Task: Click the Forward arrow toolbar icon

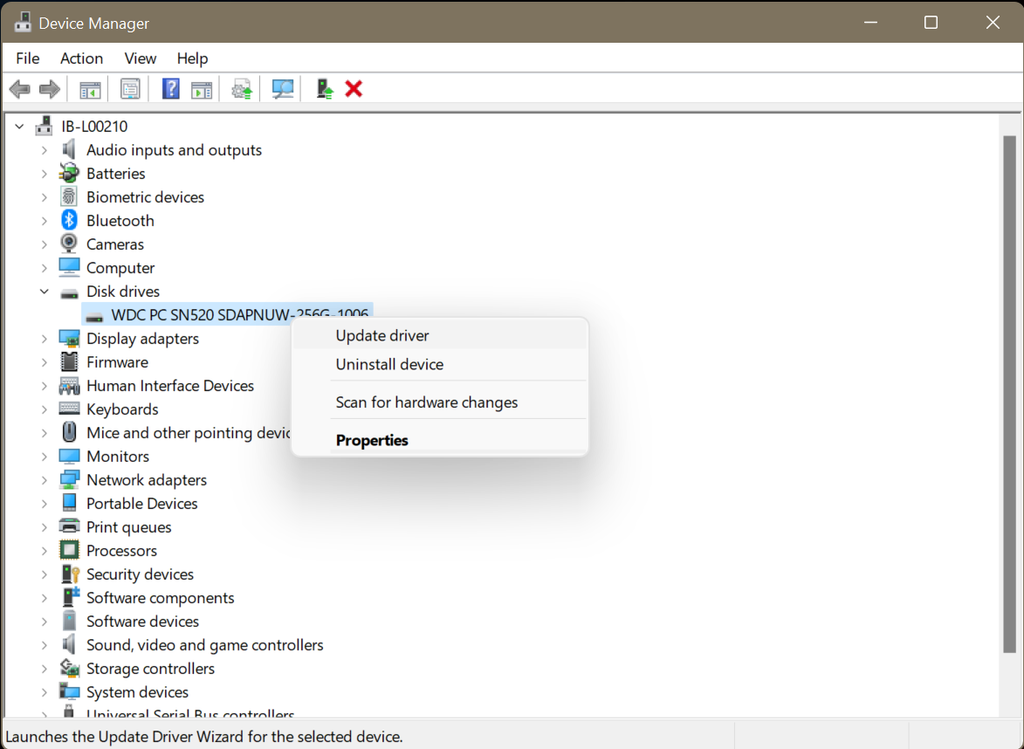Action: coord(50,89)
